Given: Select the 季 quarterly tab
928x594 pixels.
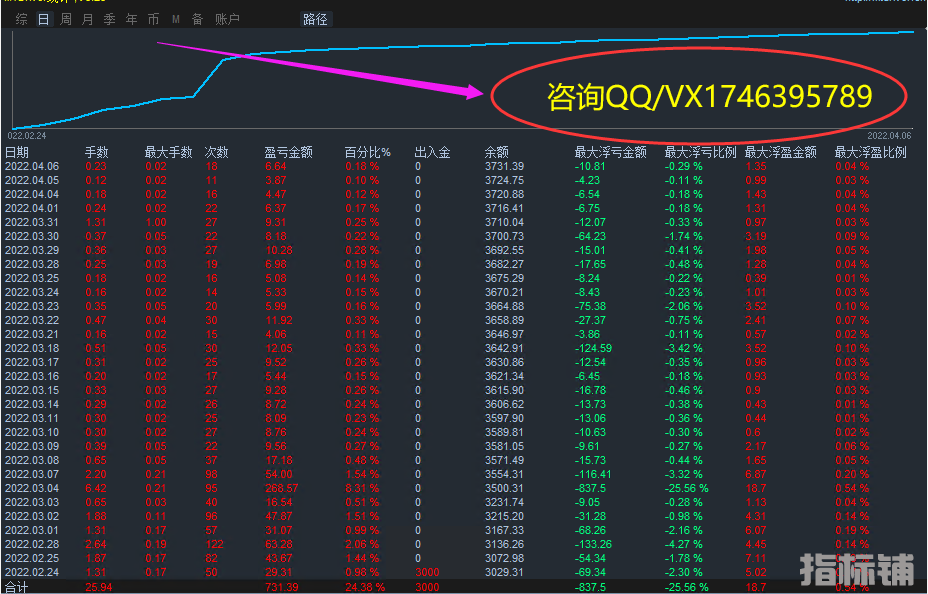Looking at the screenshot, I should pos(110,19).
